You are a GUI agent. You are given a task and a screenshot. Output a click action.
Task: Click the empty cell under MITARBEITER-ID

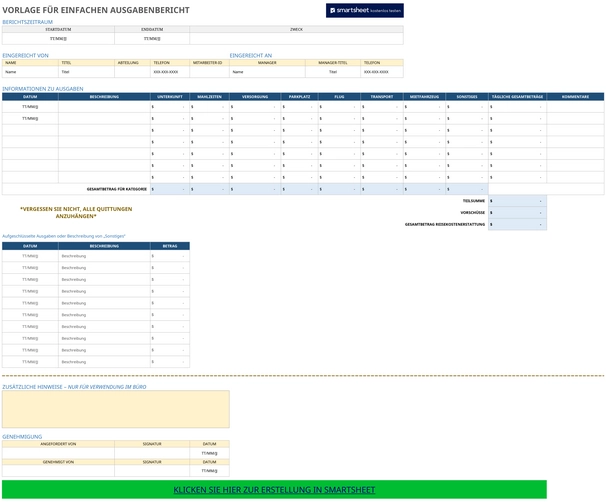coord(209,72)
